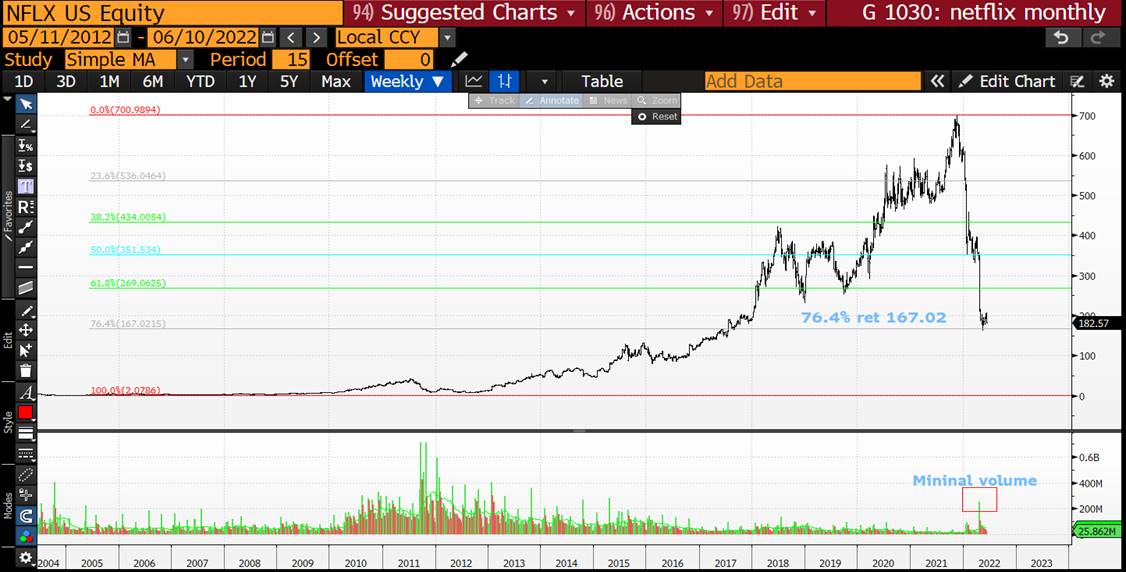Toggle the lock crosshair mode
The width and height of the screenshot is (1126, 572).
click(x=26, y=495)
